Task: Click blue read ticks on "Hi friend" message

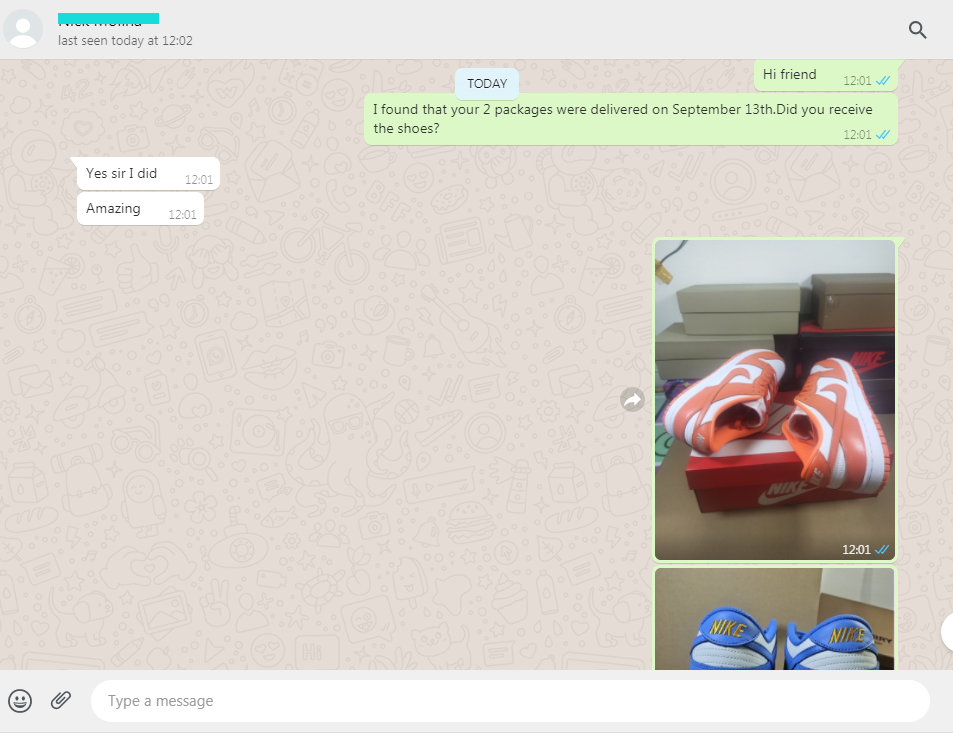Action: click(x=883, y=81)
